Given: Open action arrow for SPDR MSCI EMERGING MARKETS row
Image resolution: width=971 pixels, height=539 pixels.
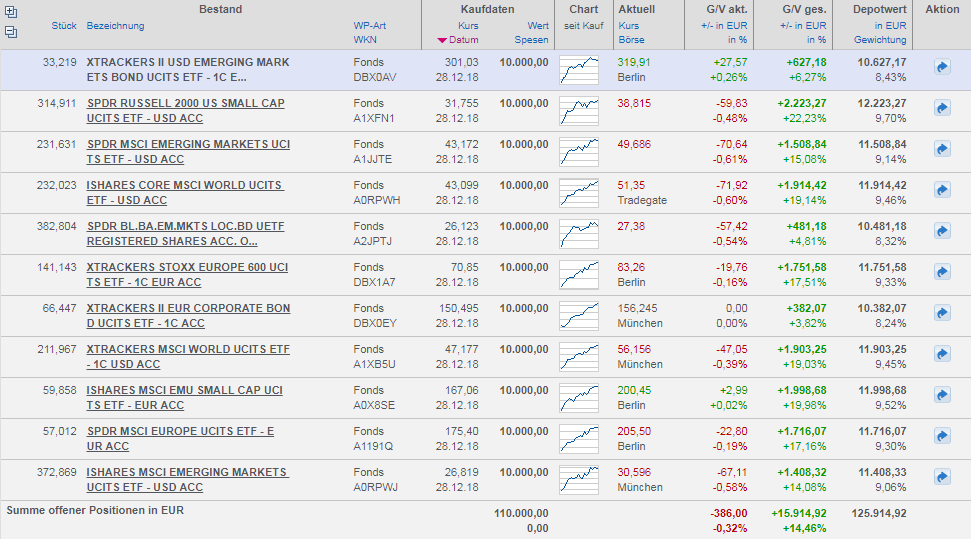Looking at the screenshot, I should [942, 149].
